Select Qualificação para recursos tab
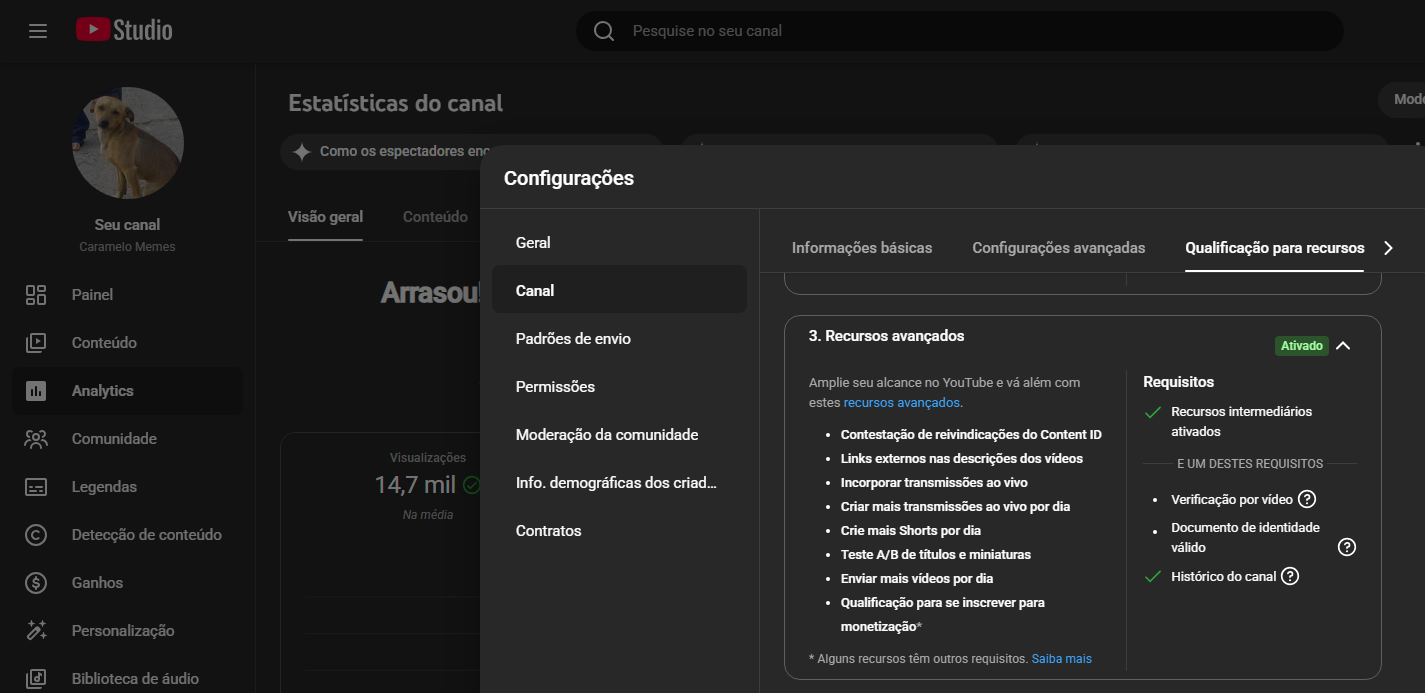 pyautogui.click(x=1274, y=248)
